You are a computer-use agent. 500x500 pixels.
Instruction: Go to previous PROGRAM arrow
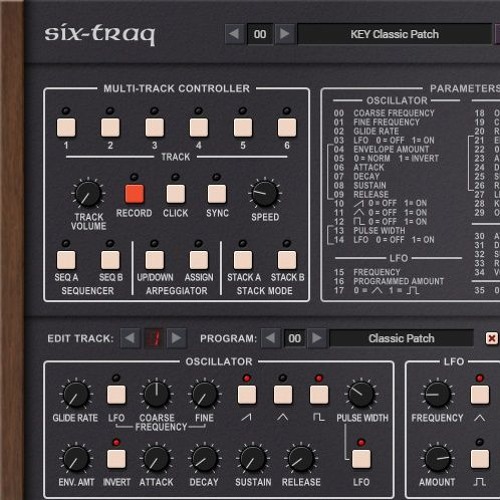coord(270,338)
